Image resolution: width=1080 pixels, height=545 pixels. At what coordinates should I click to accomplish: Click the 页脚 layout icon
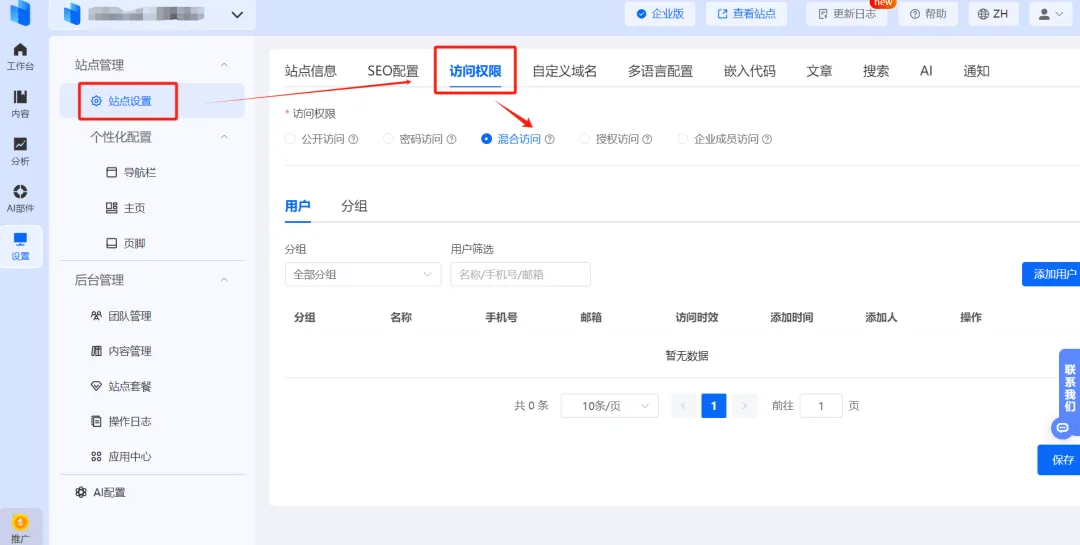tap(112, 243)
